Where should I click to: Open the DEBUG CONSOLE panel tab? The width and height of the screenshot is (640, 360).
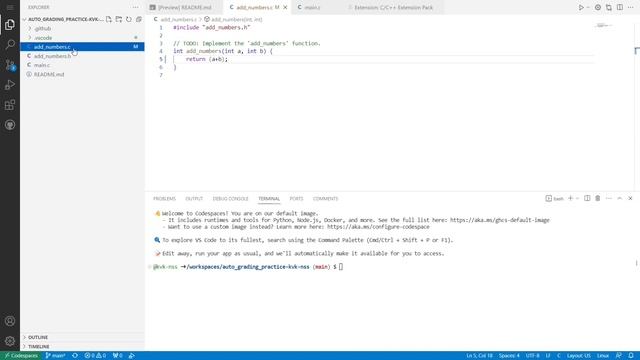[230, 199]
